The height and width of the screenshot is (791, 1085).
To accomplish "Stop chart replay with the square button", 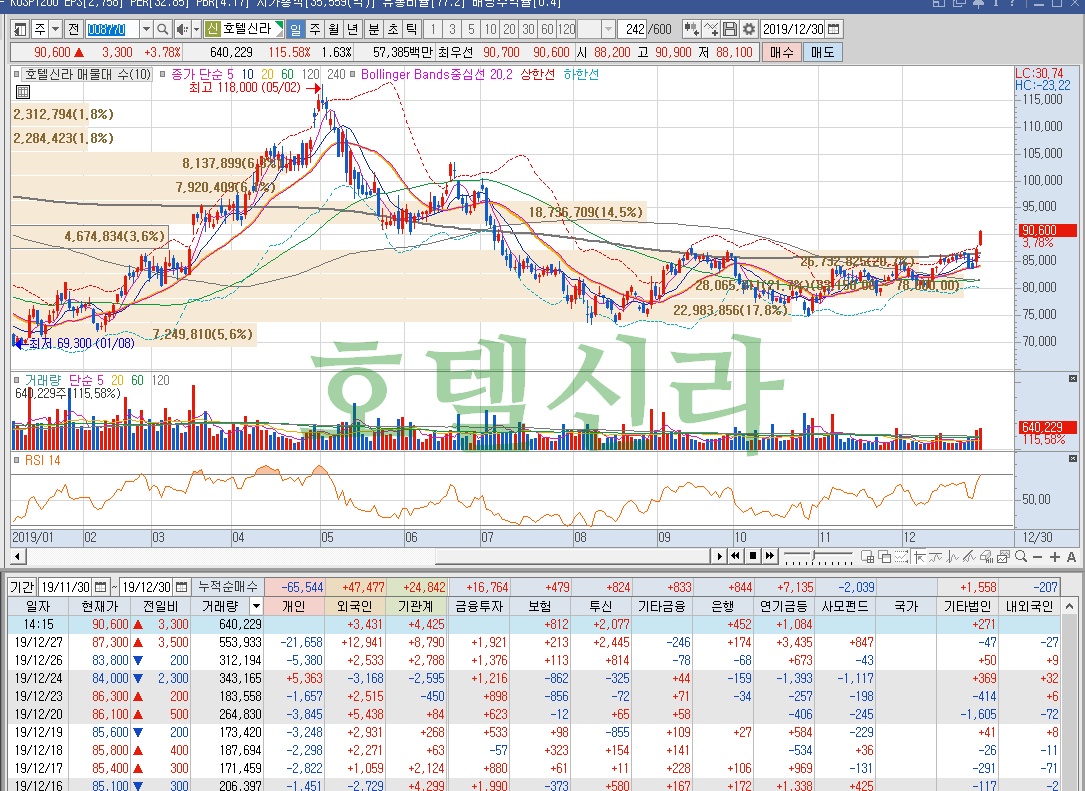I will [x=753, y=556].
